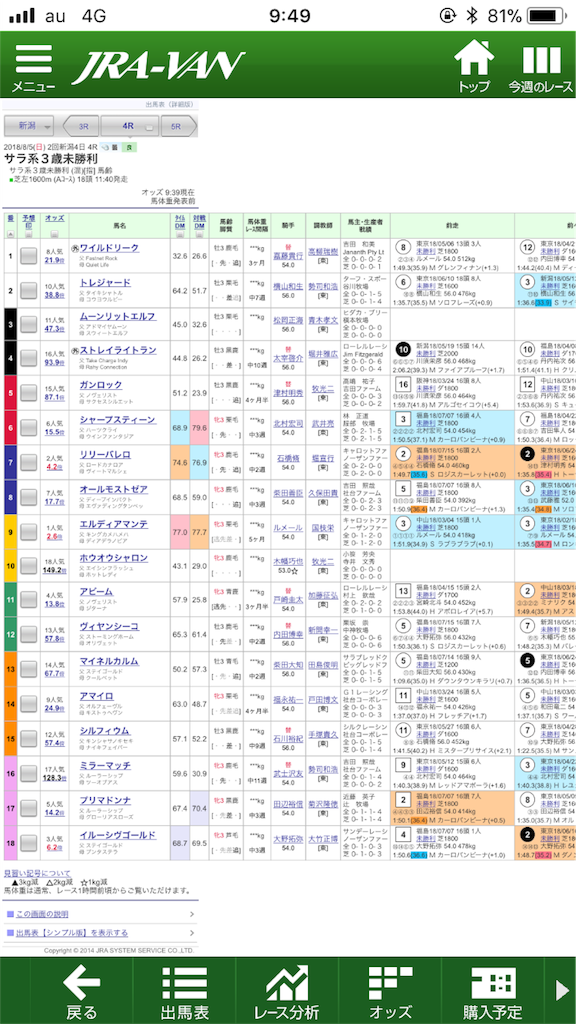
Task: Go to the 5R race tab
Action: click(x=176, y=126)
